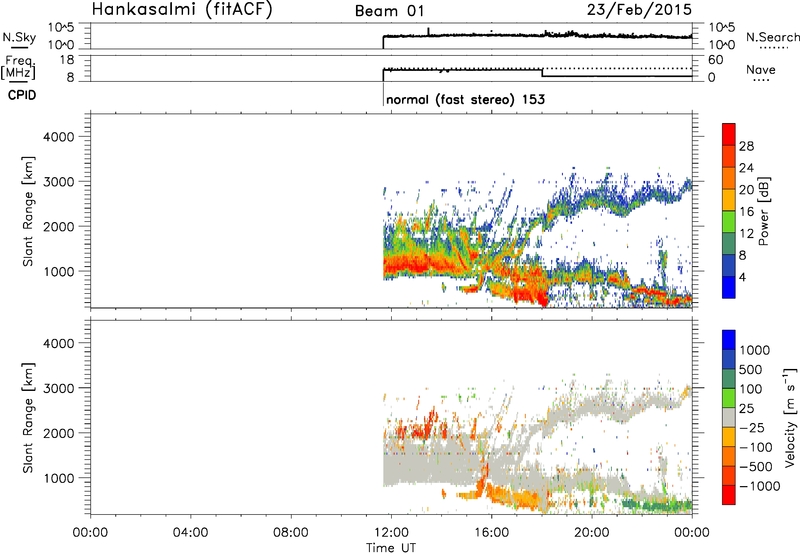800x554 pixels.
Task: Click the red bottom of the velocity colorbar
Action: [x=729, y=495]
